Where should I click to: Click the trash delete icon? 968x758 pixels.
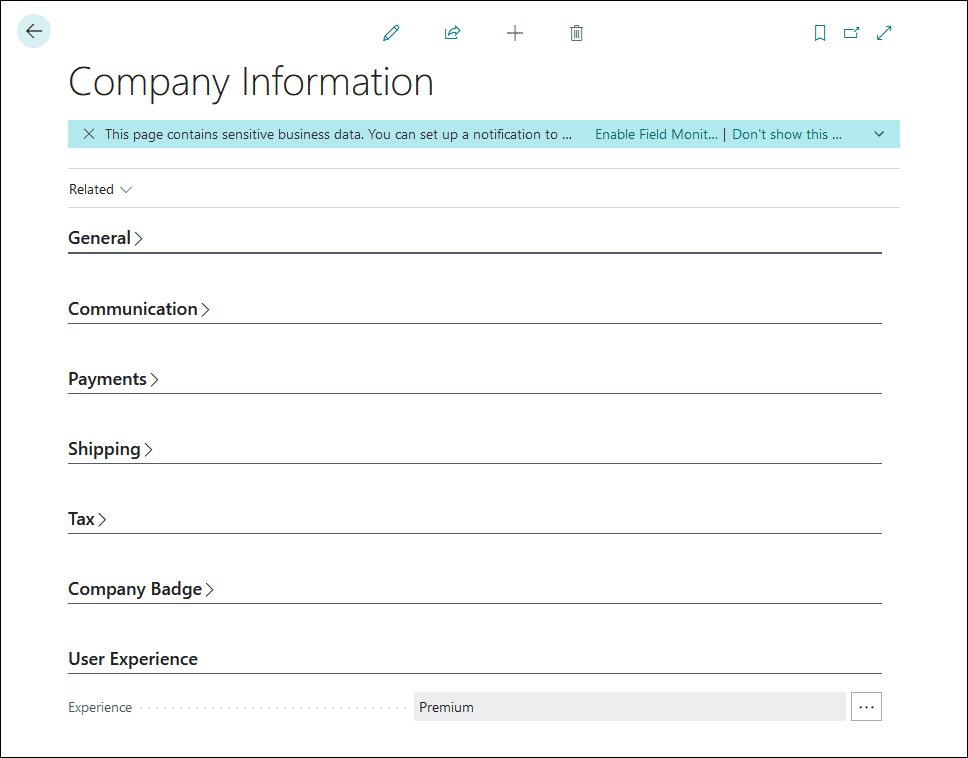(577, 33)
